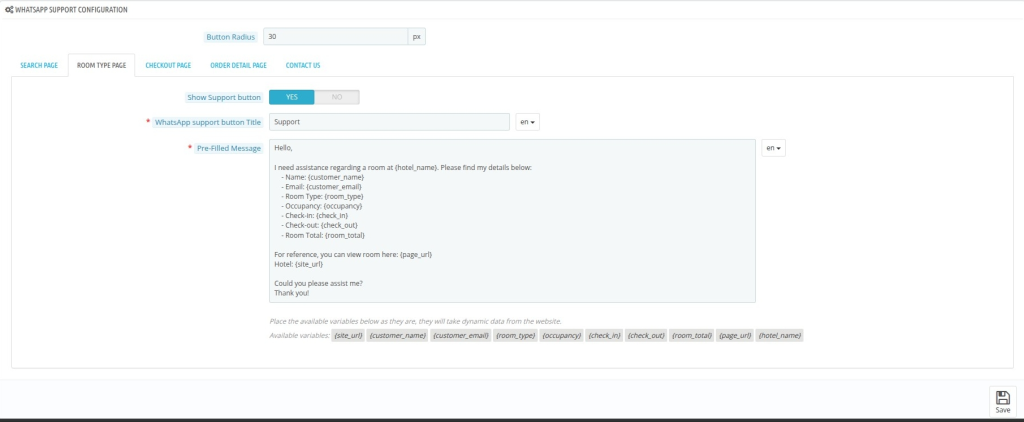Click the {customer_email} variable tag
Viewport: 1024px width, 422px height.
click(461, 336)
